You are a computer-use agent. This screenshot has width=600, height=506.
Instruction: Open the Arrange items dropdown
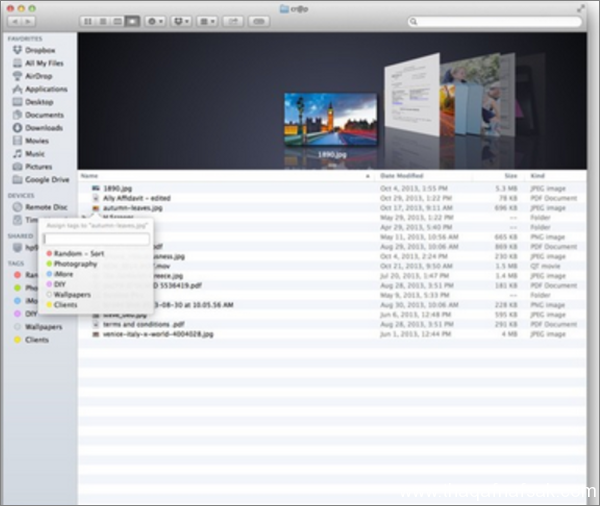point(207,21)
